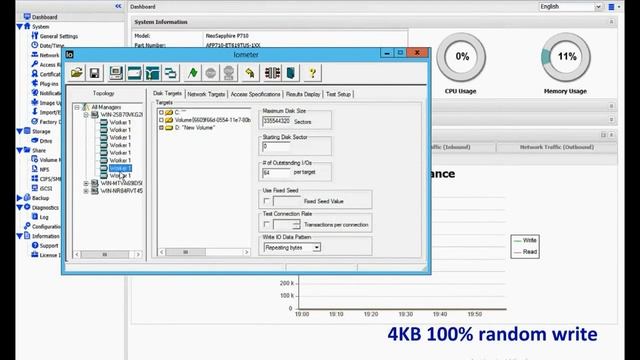Image resolution: width=640 pixels, height=360 pixels.
Task: Click right arrow of Targets scrollbar
Action: [246, 252]
